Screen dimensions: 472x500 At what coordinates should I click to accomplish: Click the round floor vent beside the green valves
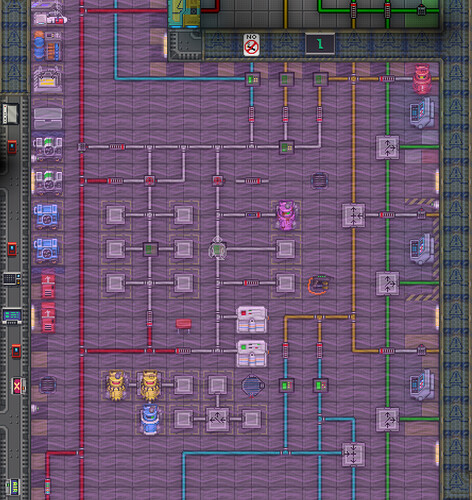point(253,386)
